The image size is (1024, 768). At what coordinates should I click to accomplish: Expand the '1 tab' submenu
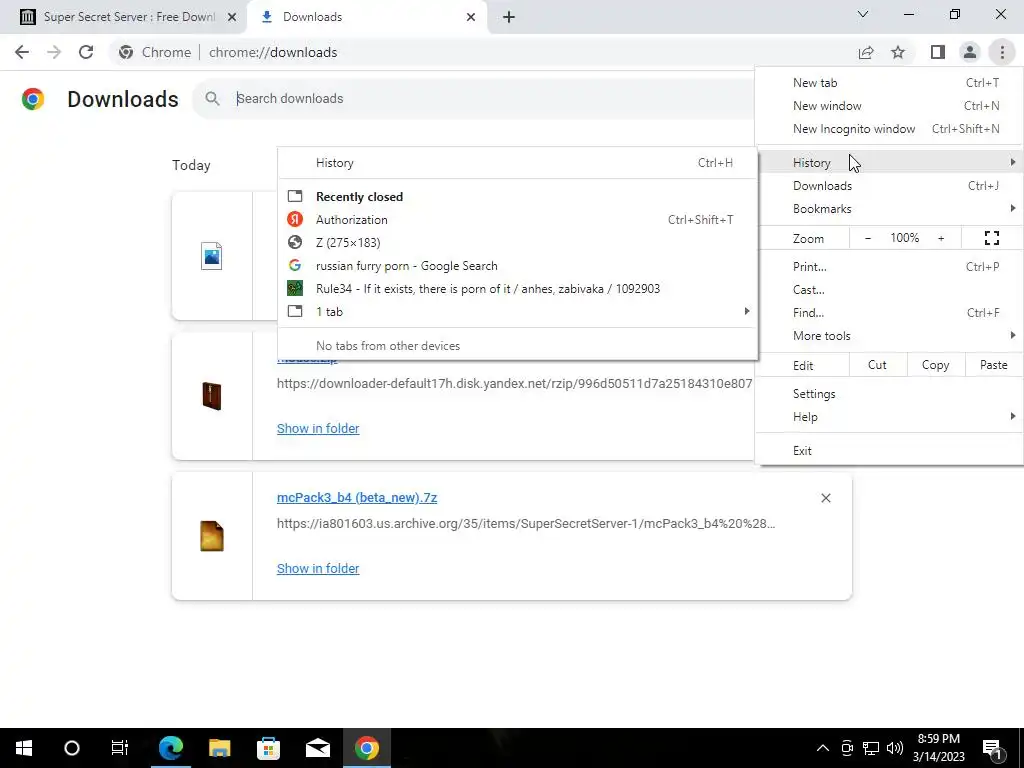click(518, 312)
